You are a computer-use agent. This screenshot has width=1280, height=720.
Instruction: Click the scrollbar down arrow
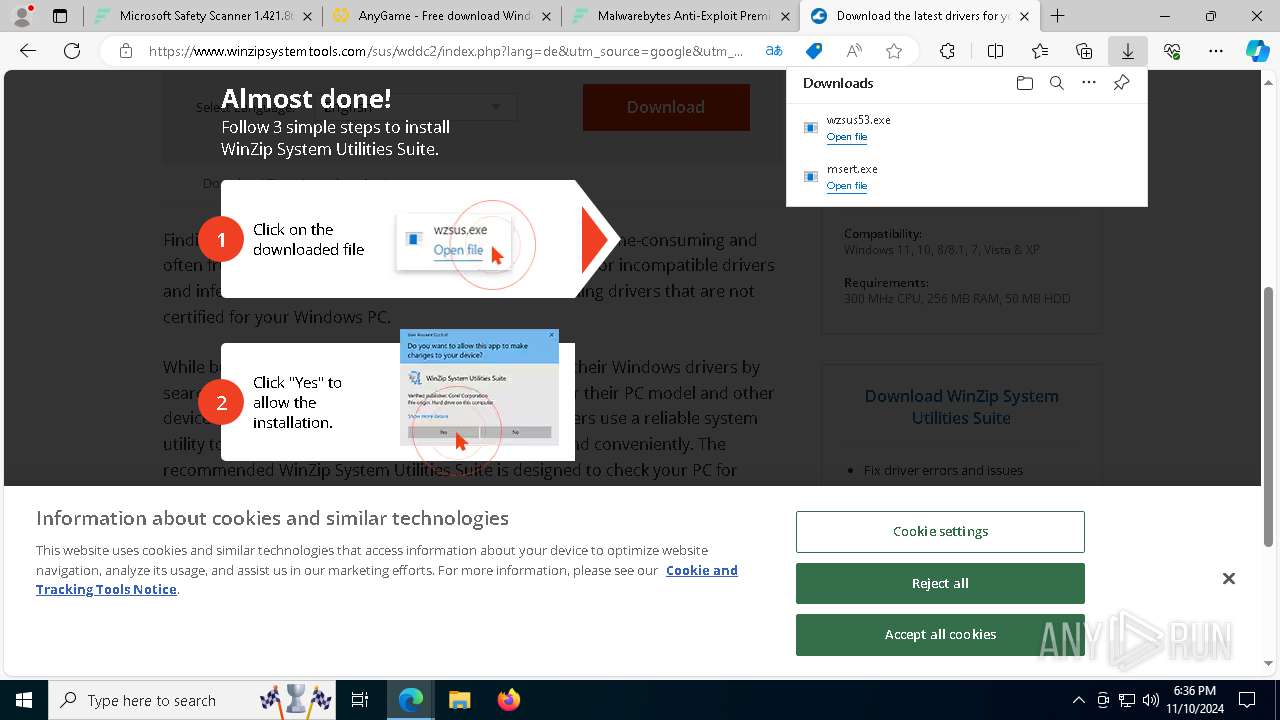coord(1269,663)
